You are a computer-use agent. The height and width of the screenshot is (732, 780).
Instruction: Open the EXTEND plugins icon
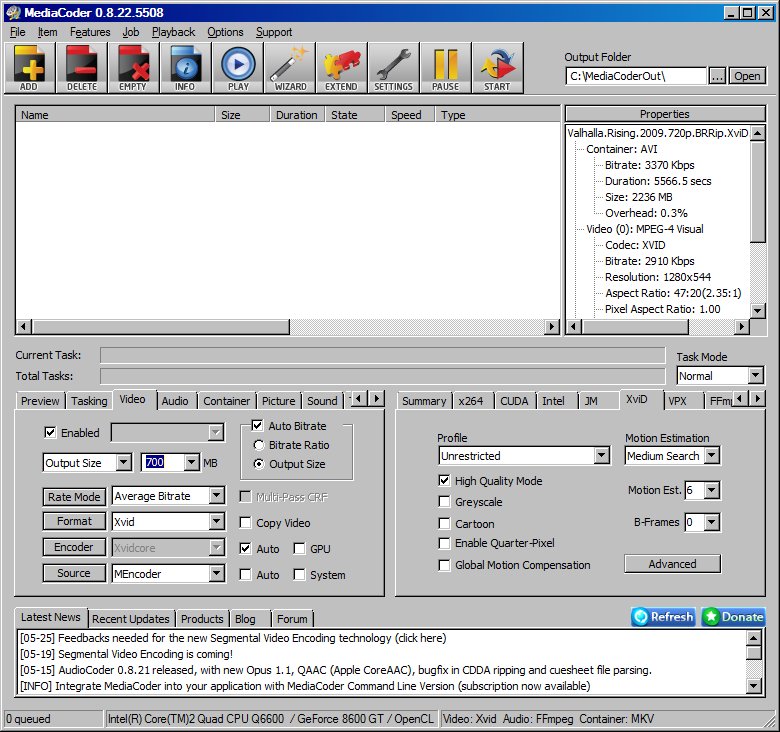point(342,68)
